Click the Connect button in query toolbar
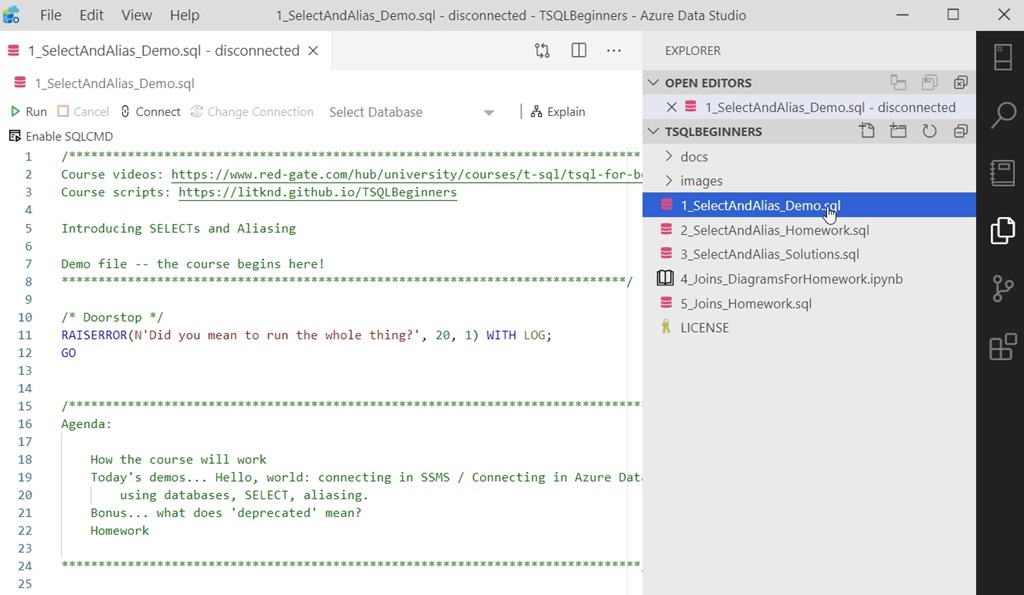The width and height of the screenshot is (1024, 595). (150, 112)
